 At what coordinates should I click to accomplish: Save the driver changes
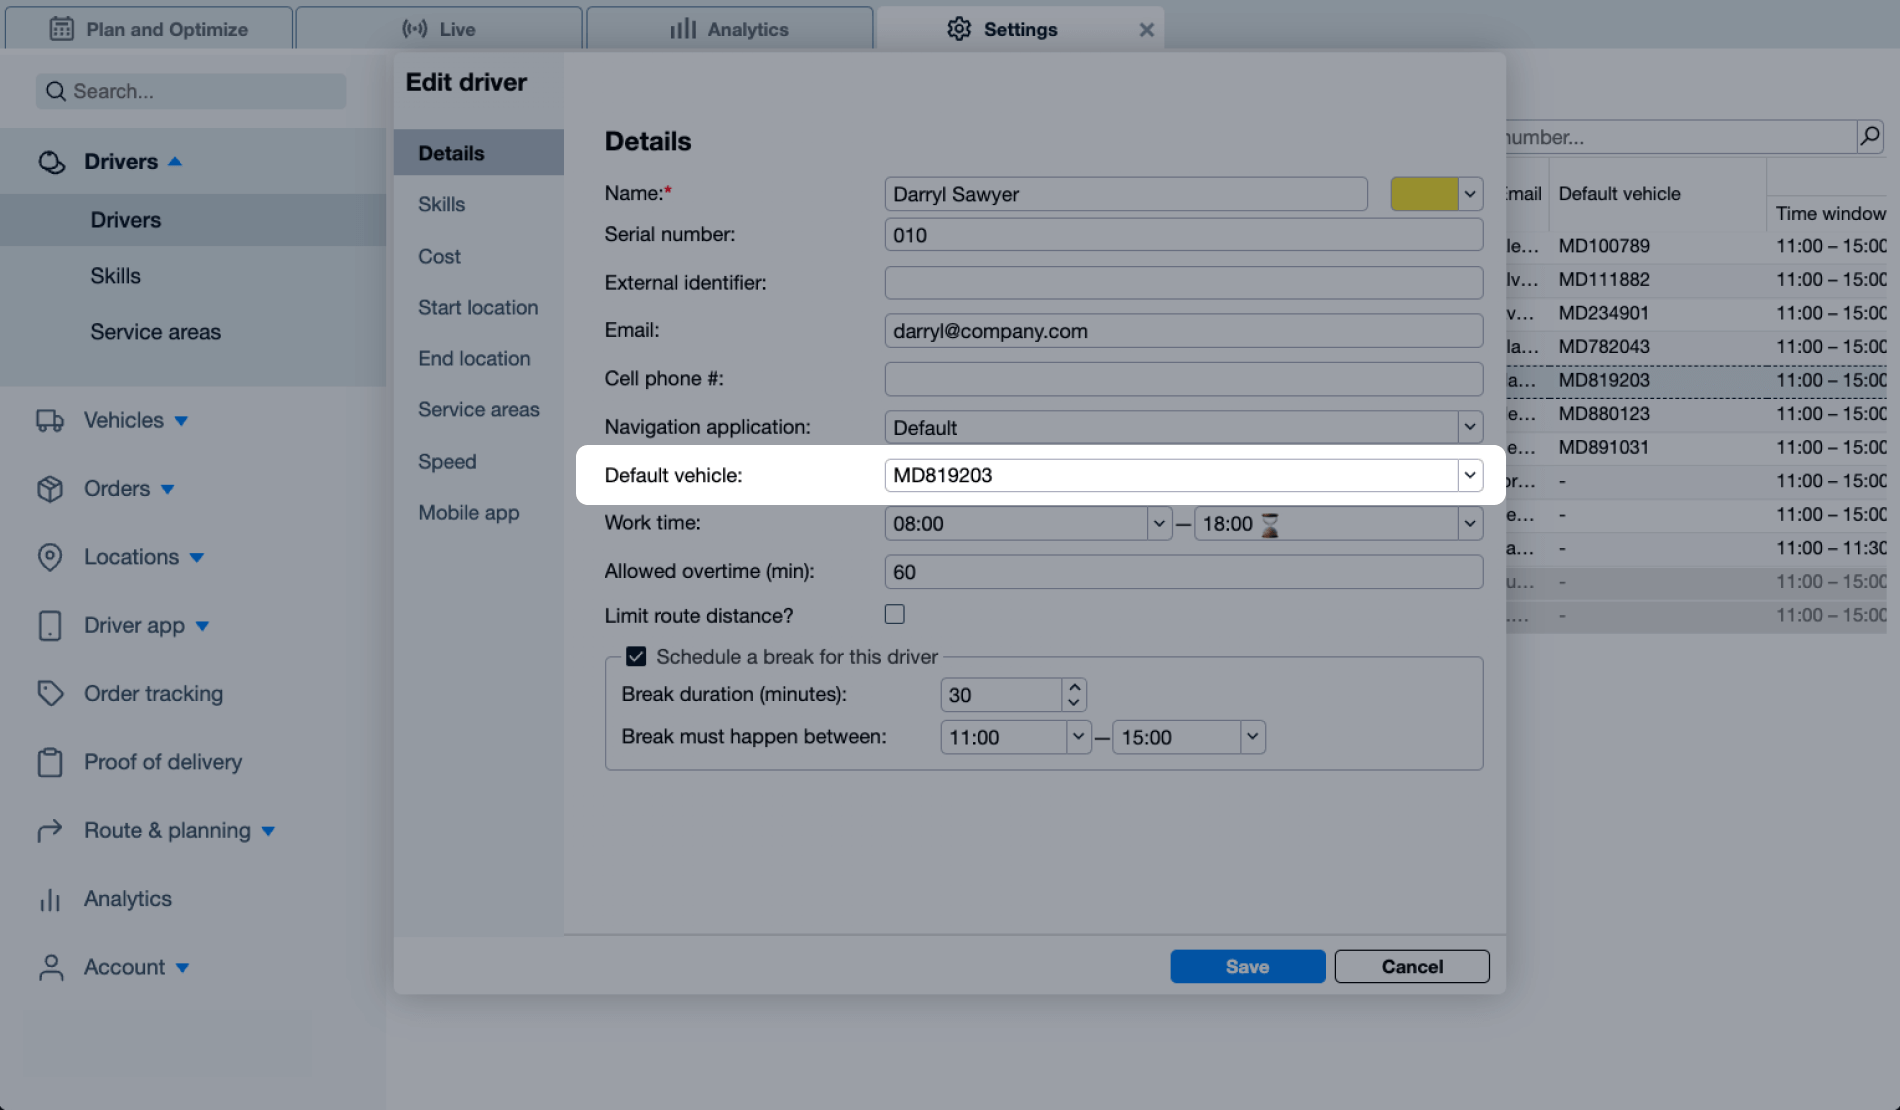(x=1247, y=966)
